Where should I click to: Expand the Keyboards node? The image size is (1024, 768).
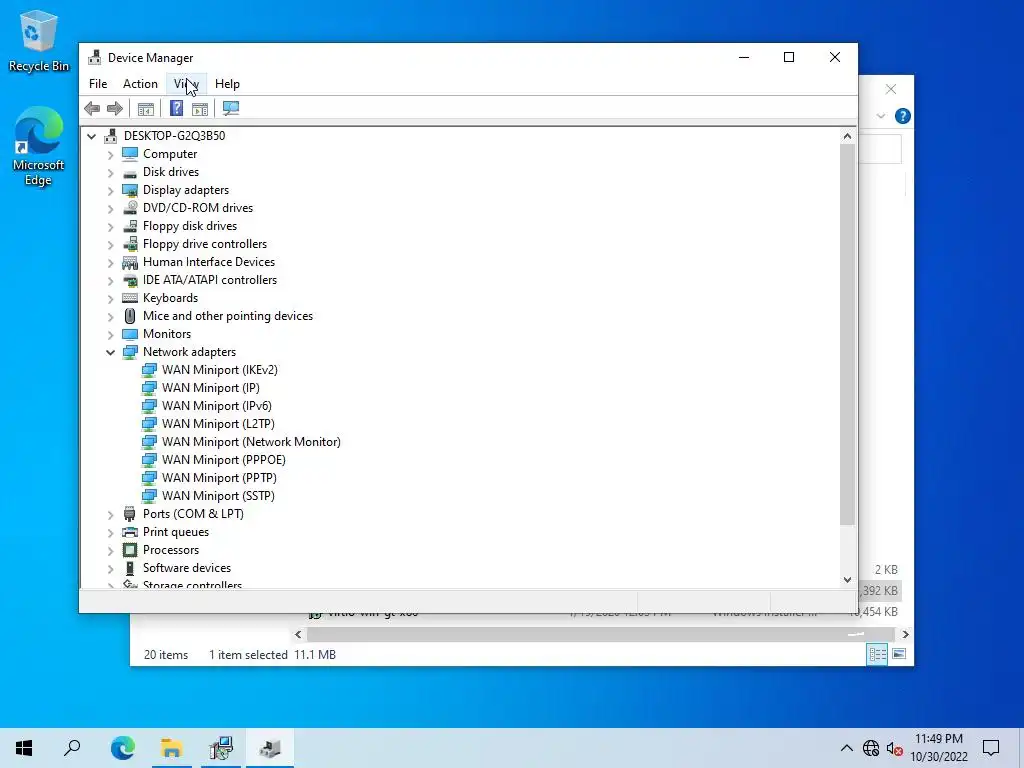point(110,299)
